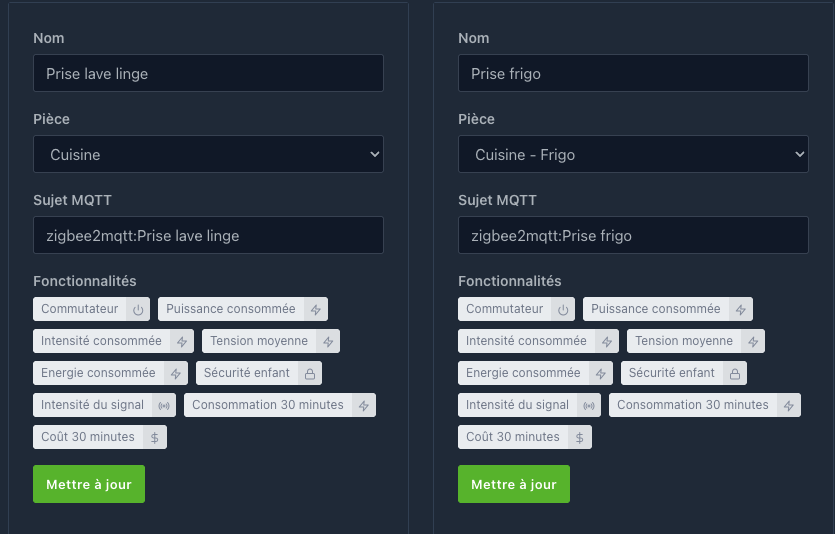
Task: Click power icon on Prise lave linge Commutateur tag
Action: coord(138,310)
